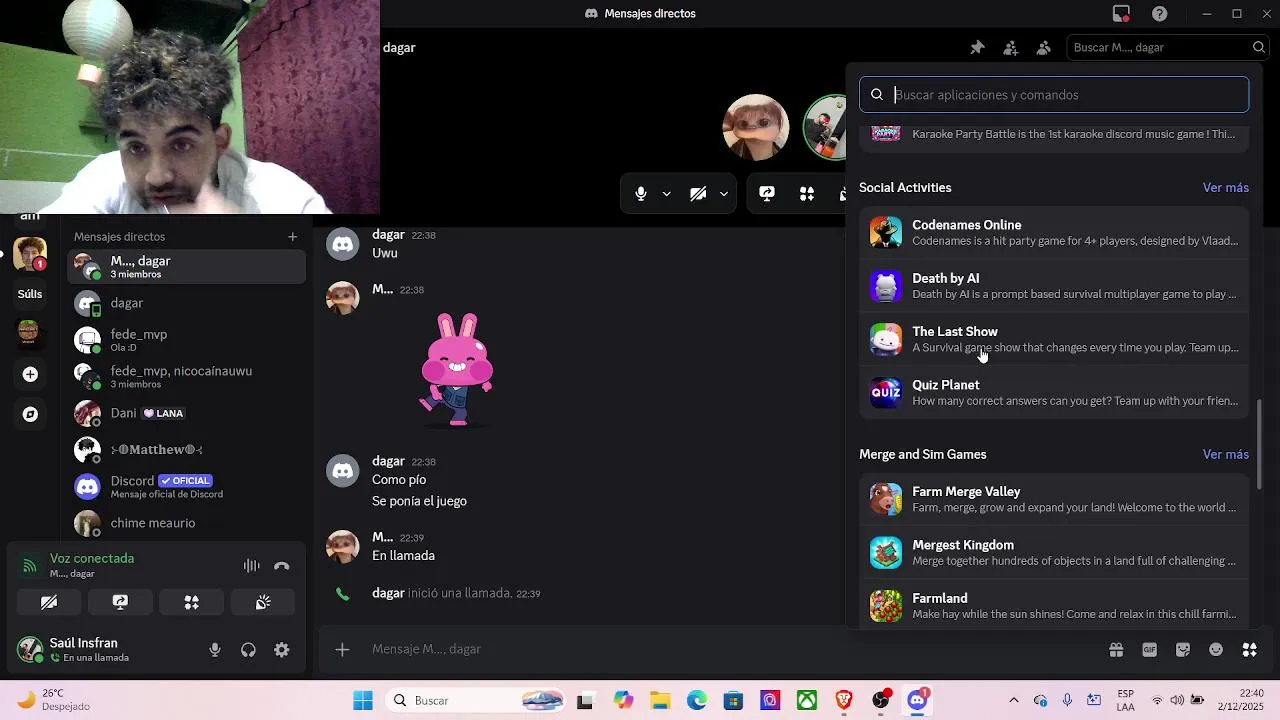Click the Mensaje M..., dagar text box
The height and width of the screenshot is (720, 1280).
click(x=730, y=650)
